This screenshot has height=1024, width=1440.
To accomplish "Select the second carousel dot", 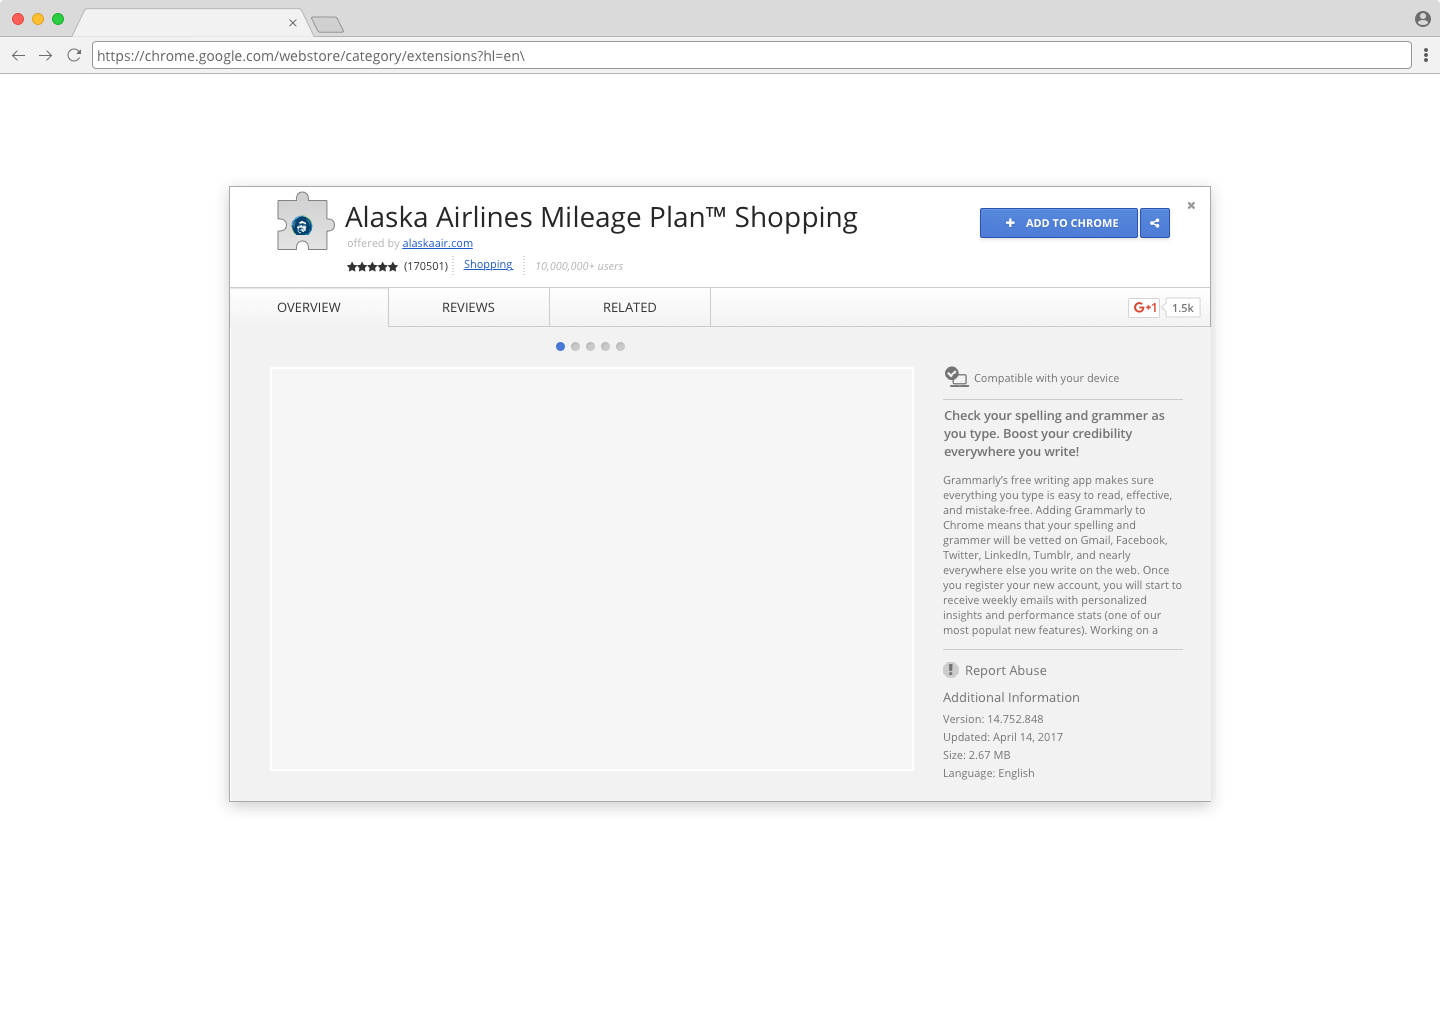I will (x=575, y=346).
